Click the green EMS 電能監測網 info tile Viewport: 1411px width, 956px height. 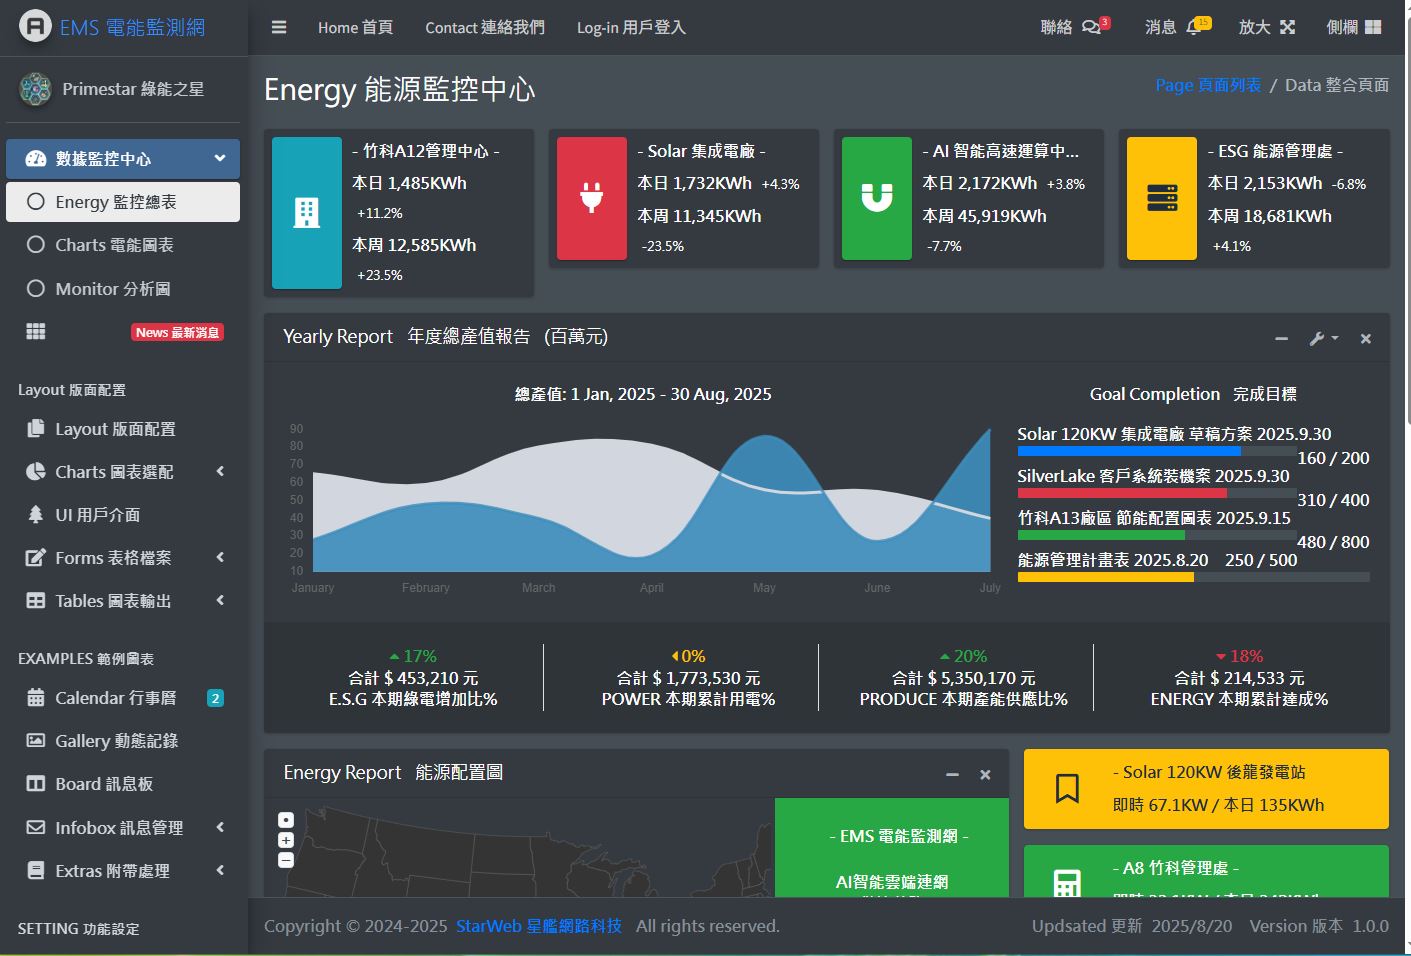(892, 847)
